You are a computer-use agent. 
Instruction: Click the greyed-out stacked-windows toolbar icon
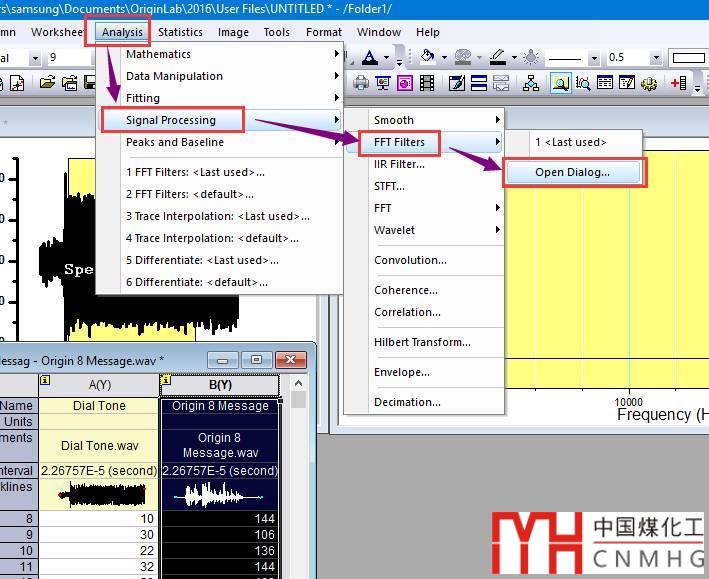pyautogui.click(x=501, y=84)
